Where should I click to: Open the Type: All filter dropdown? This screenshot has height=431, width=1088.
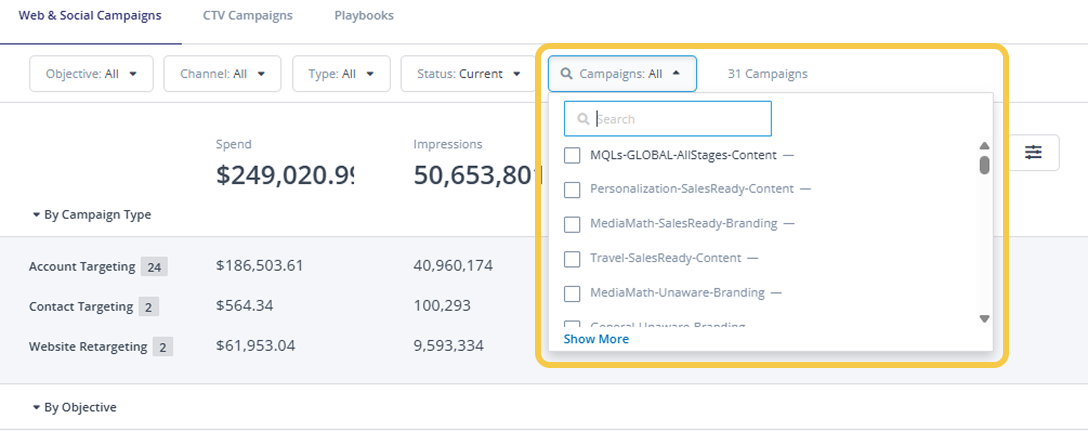pos(341,74)
